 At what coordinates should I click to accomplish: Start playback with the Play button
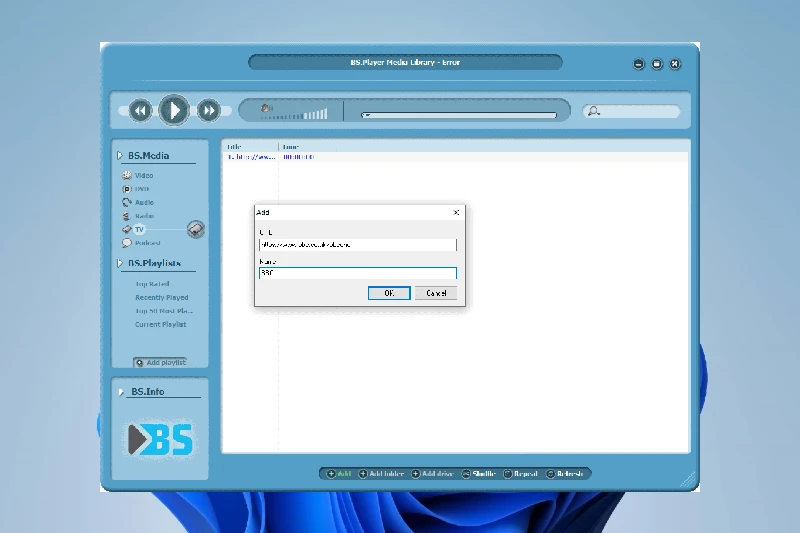pos(173,110)
